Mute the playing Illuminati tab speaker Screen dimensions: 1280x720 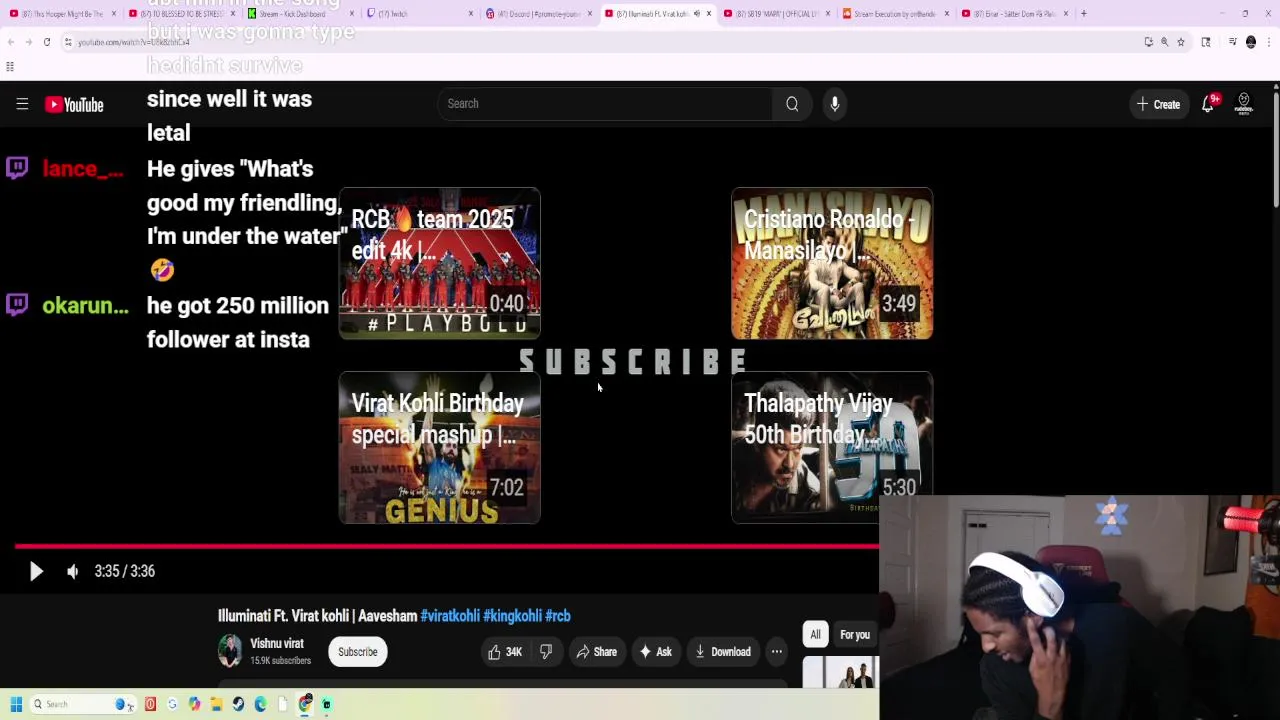click(697, 14)
